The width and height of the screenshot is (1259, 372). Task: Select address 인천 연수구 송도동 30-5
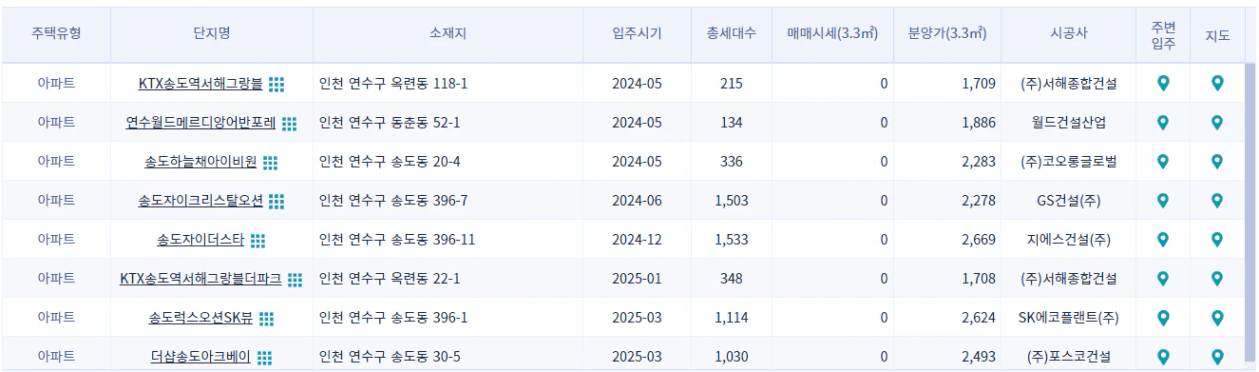point(390,357)
